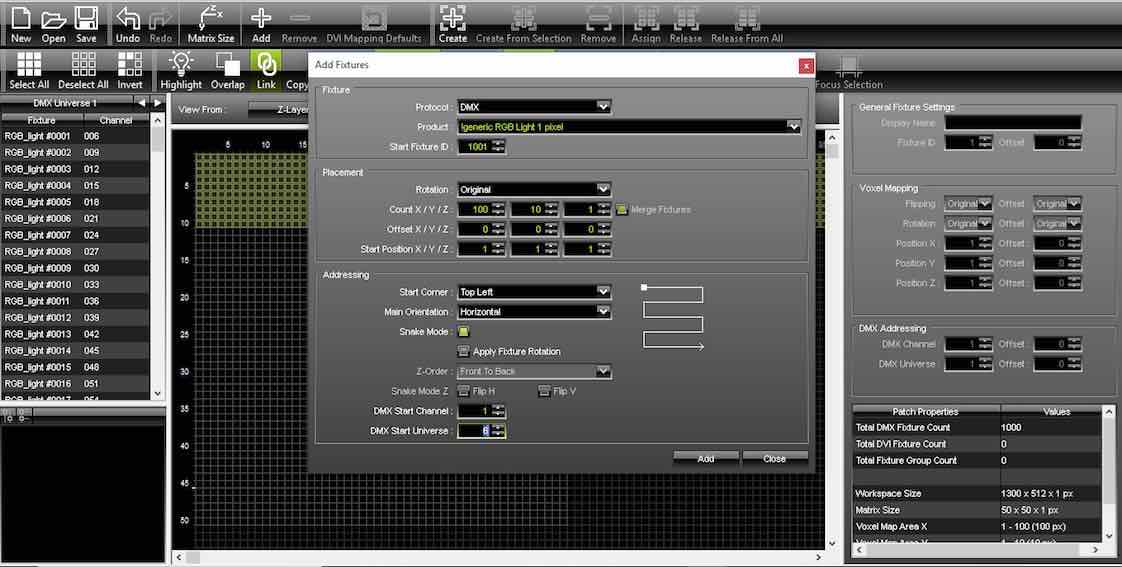The width and height of the screenshot is (1122, 567).
Task: Enable the Merge Fixtures checkbox
Action: tap(621, 210)
